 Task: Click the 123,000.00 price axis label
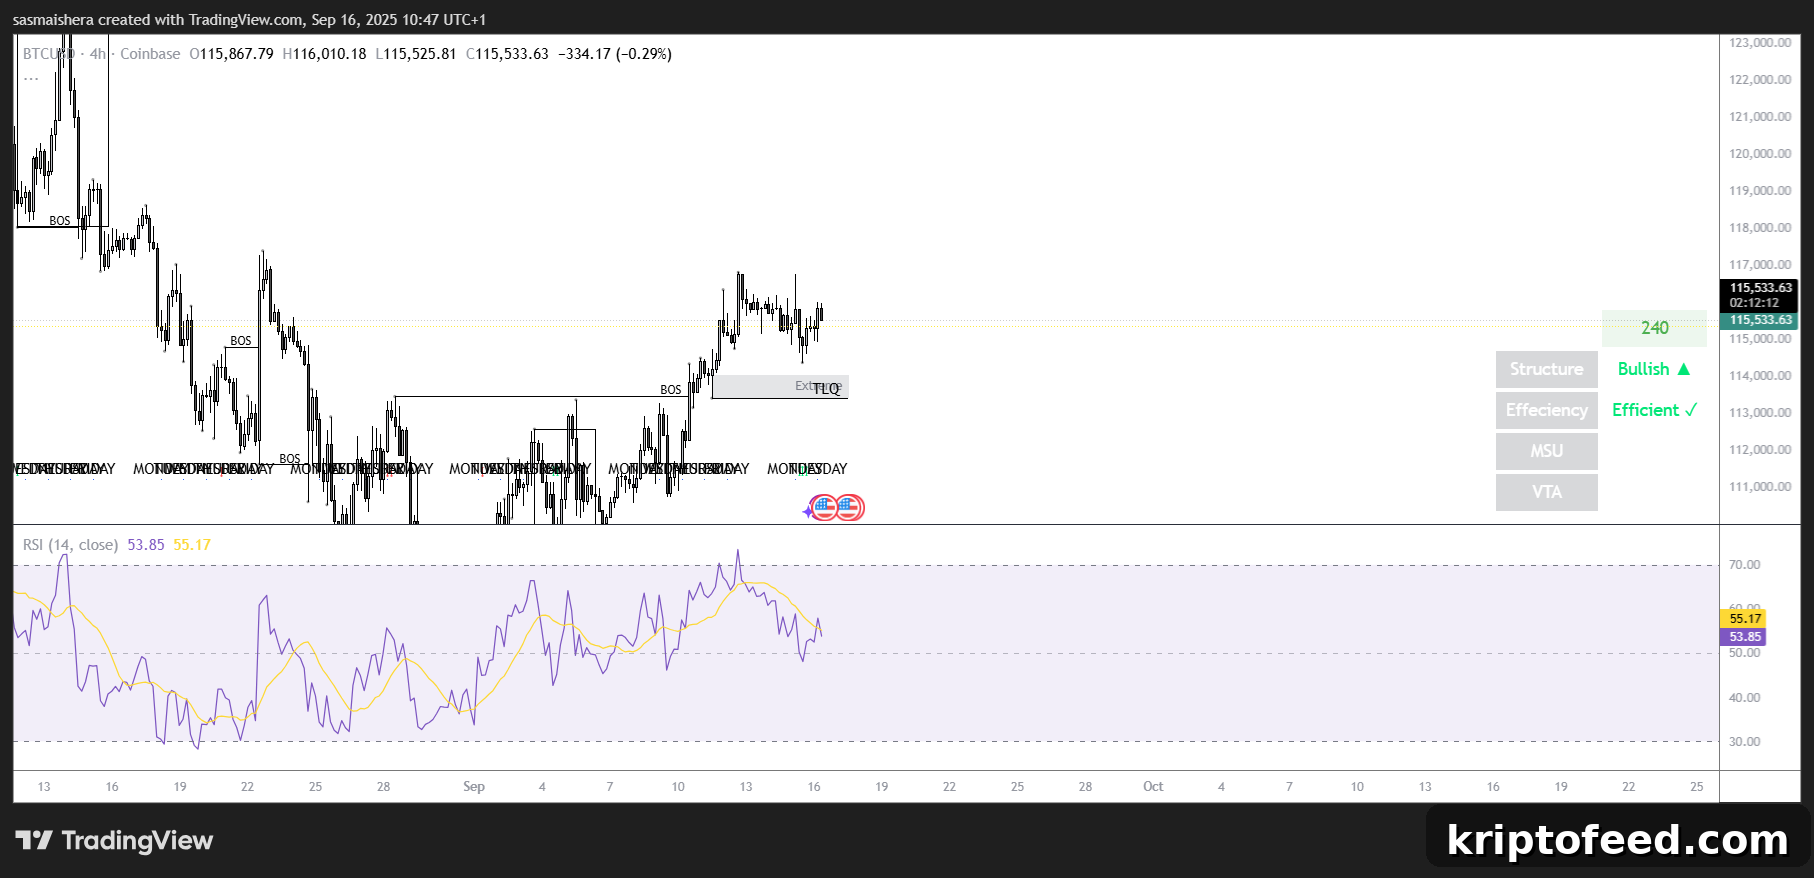(1760, 43)
